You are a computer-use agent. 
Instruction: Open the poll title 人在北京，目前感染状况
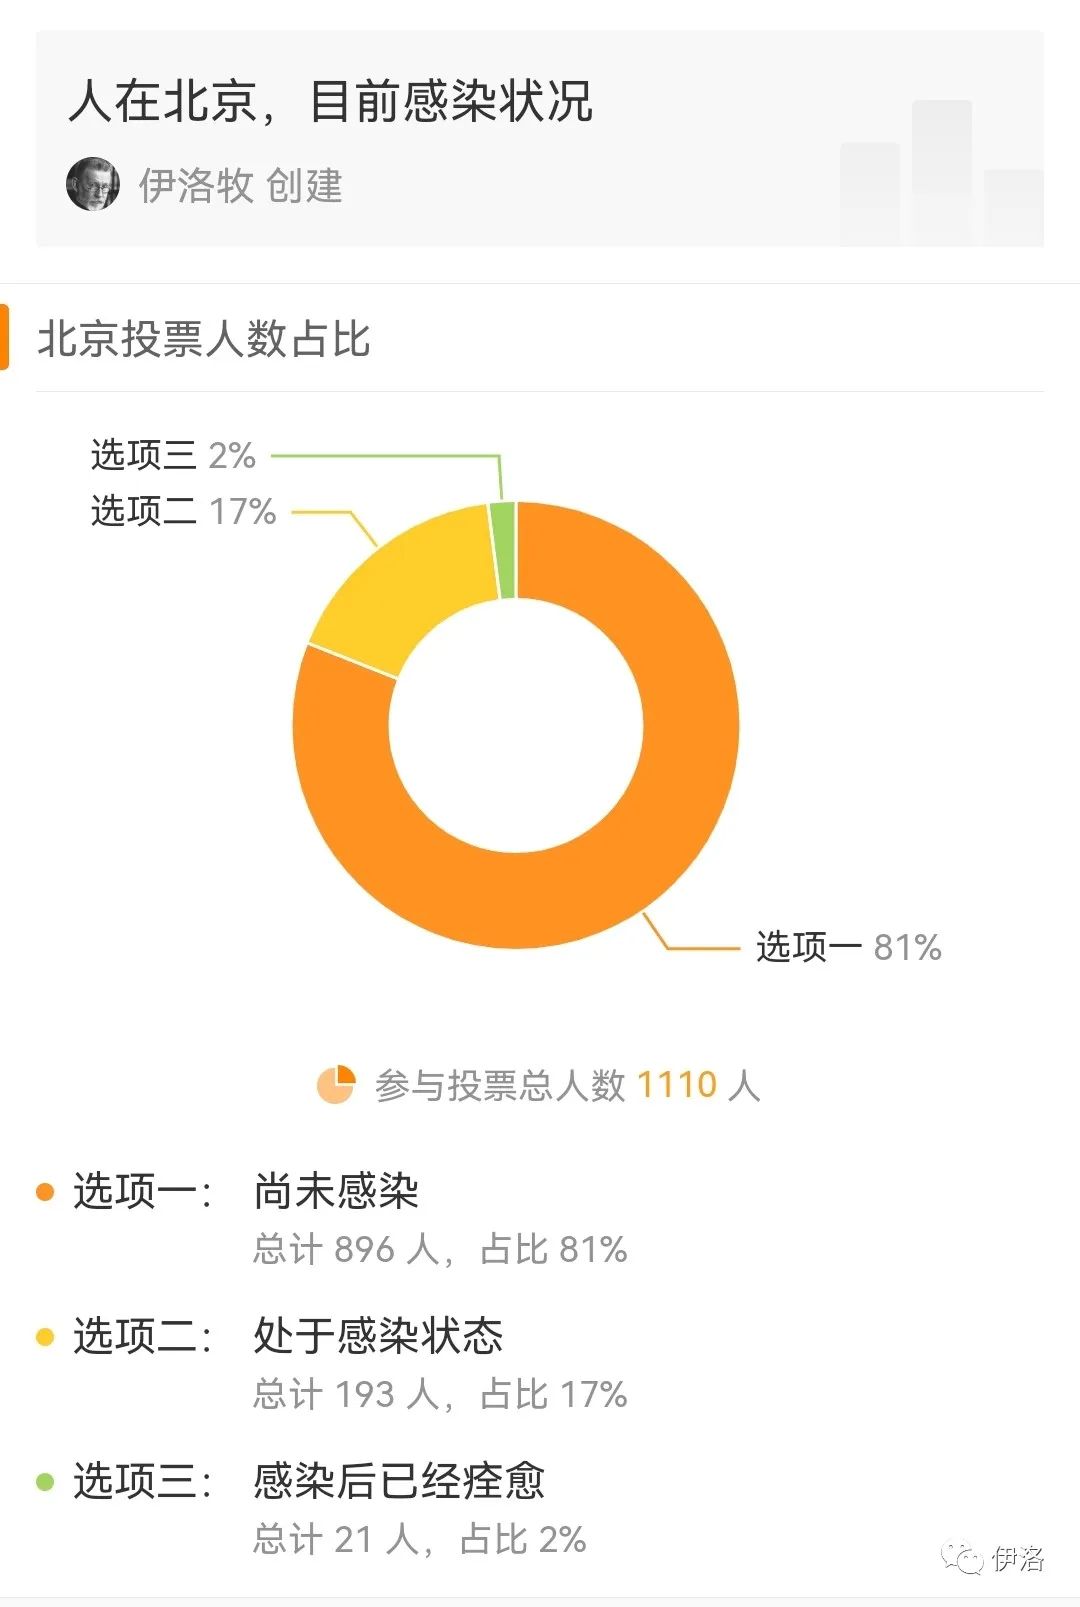331,101
